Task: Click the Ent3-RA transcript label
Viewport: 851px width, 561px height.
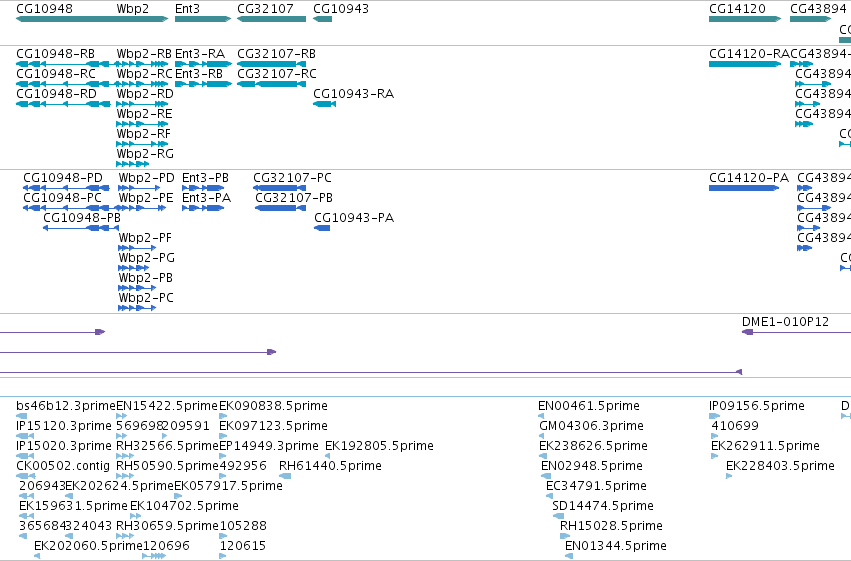Action: point(200,54)
